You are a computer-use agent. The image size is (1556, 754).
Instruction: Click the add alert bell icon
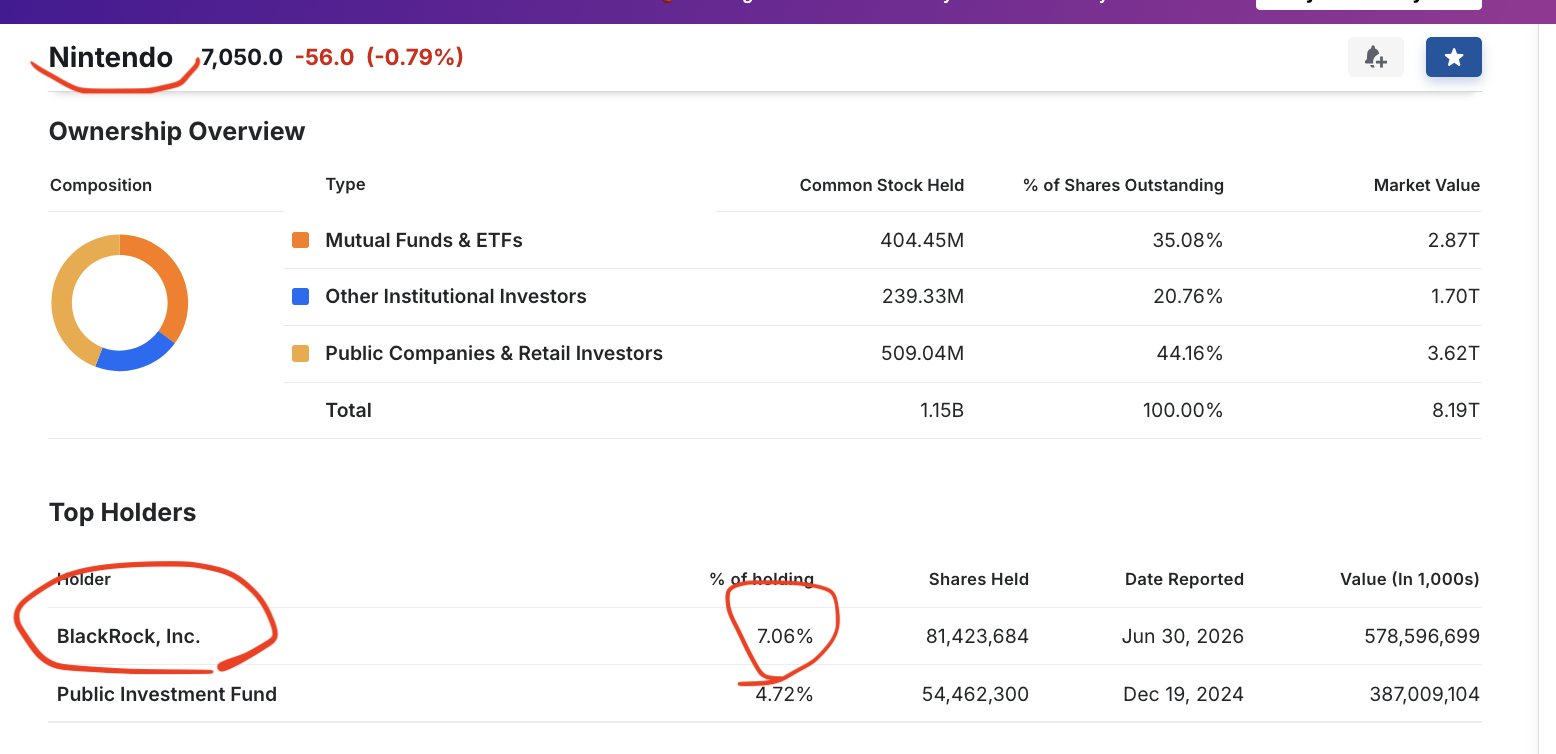point(1376,57)
